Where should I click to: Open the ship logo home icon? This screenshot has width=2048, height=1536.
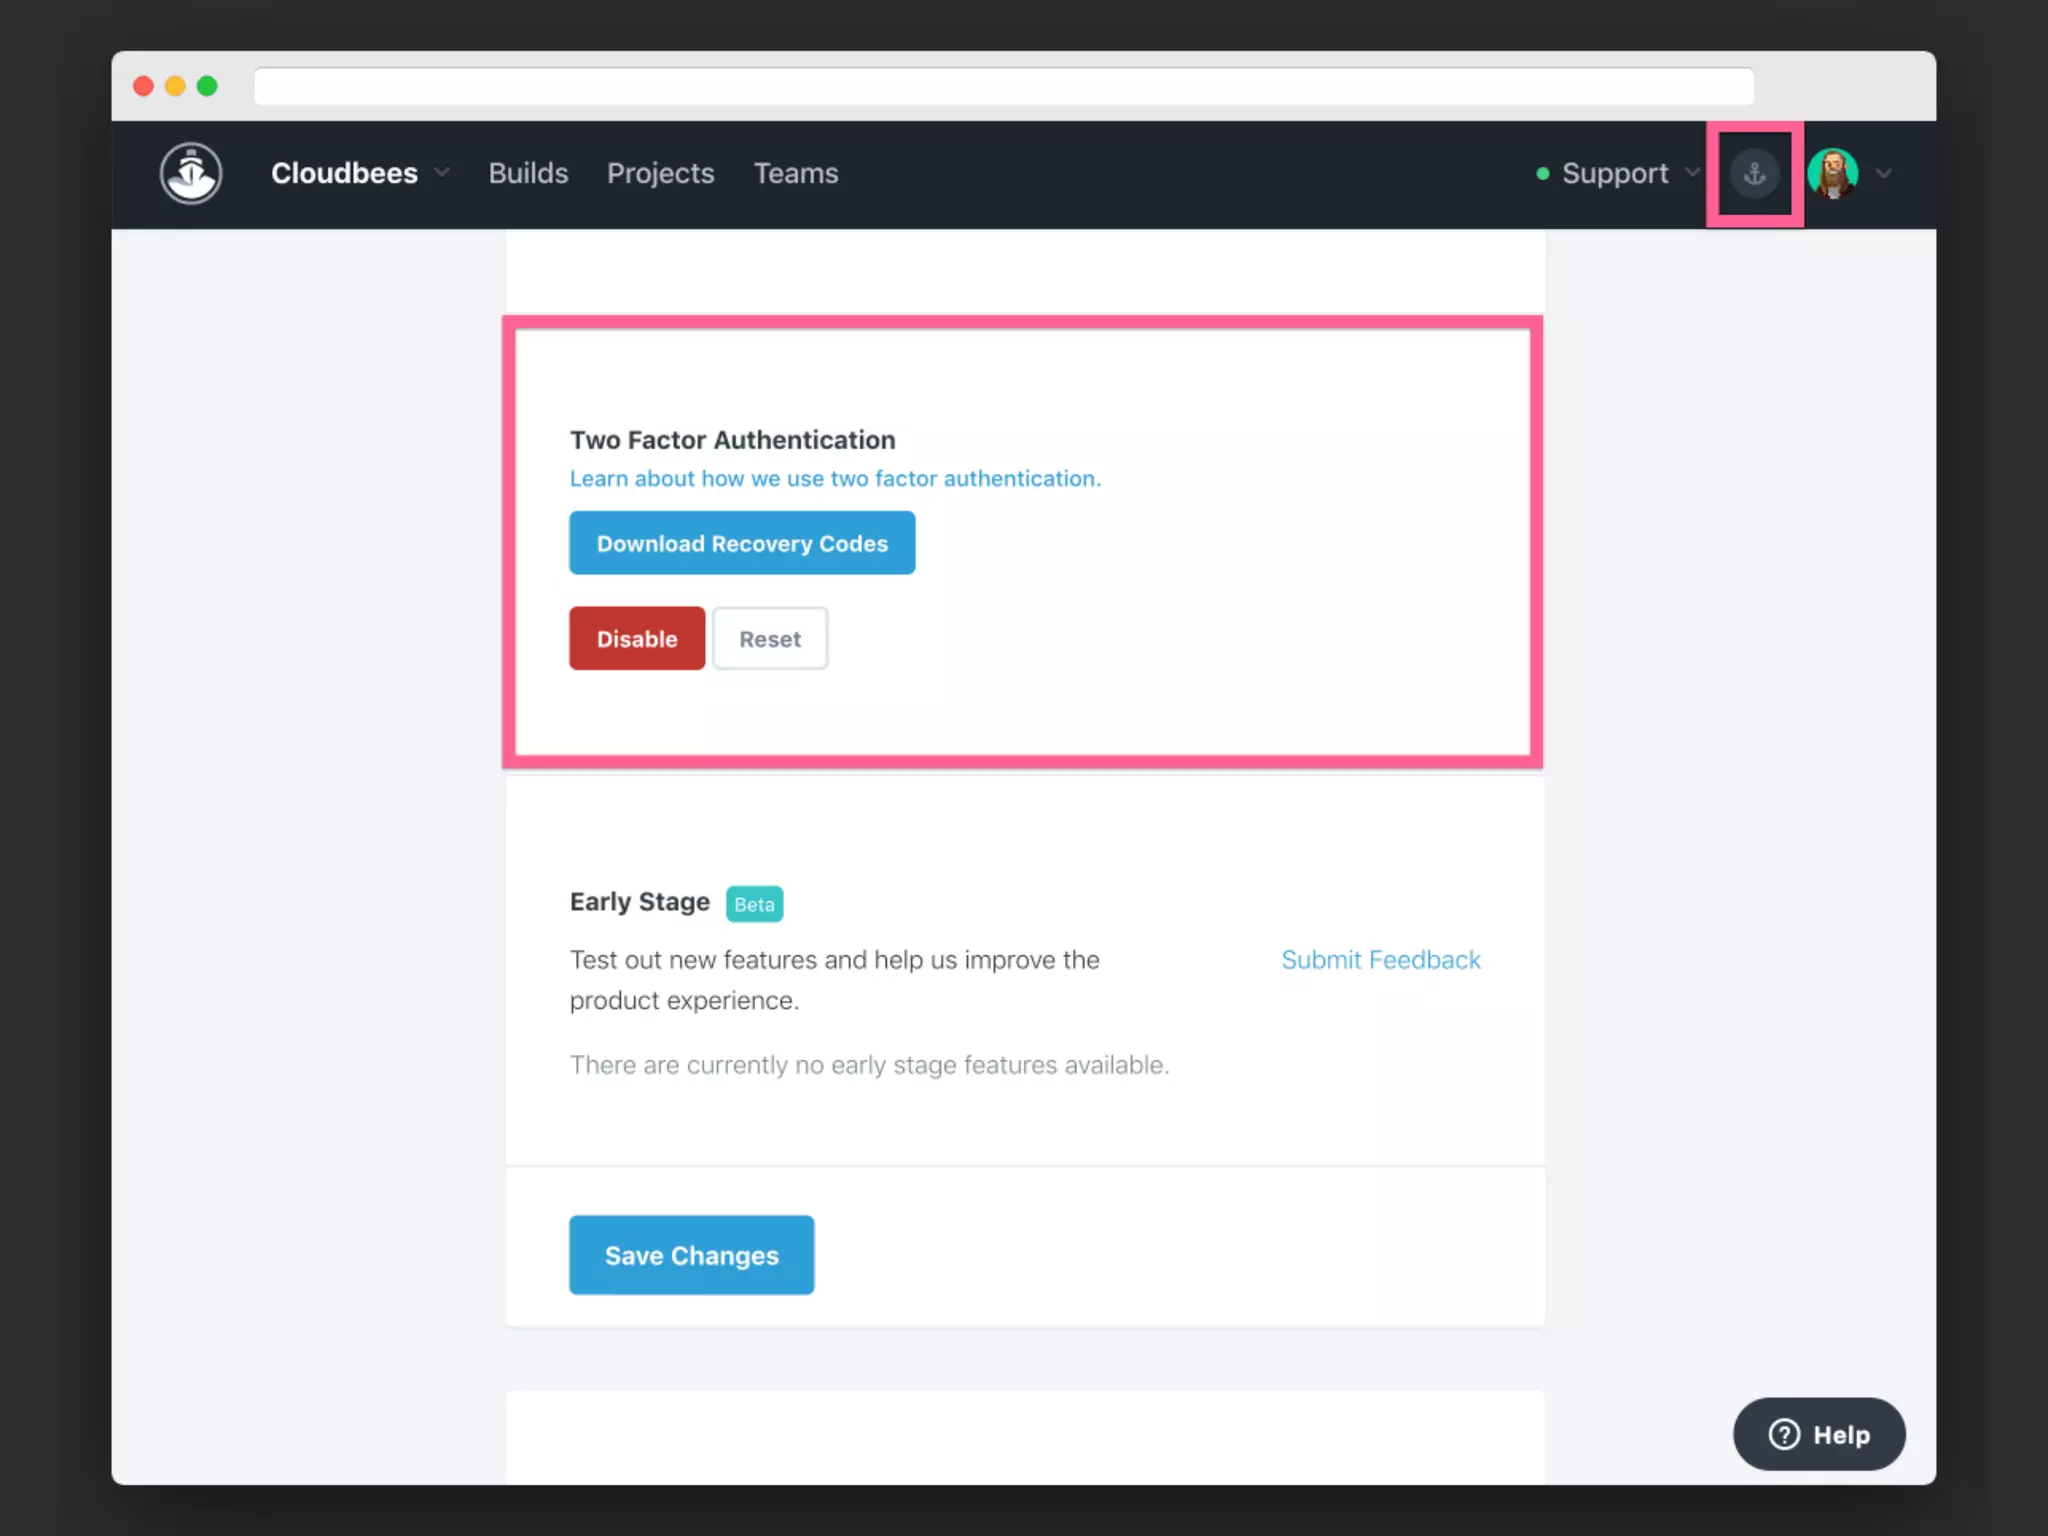[191, 173]
